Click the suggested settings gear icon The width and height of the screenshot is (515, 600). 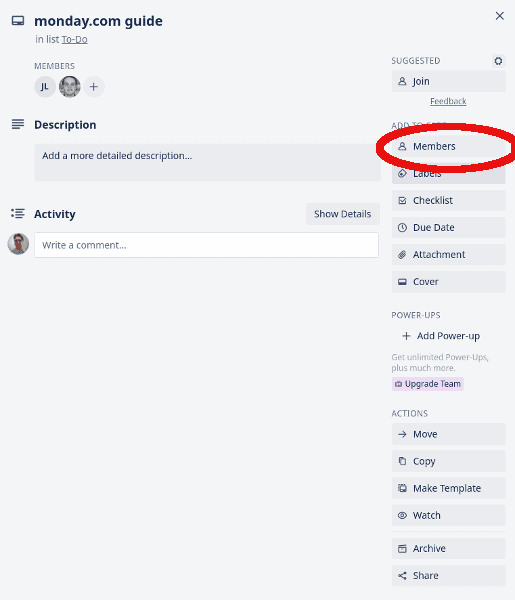(x=498, y=61)
